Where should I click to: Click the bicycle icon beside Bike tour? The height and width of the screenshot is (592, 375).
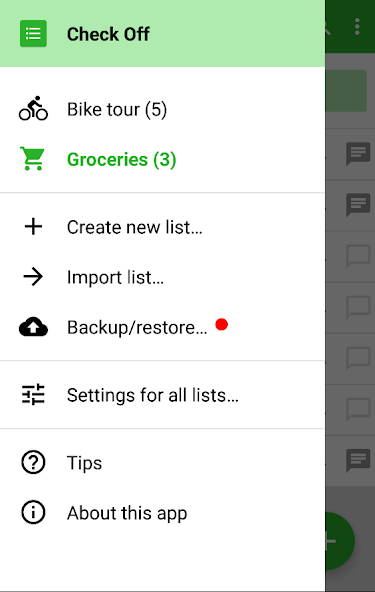point(33,108)
